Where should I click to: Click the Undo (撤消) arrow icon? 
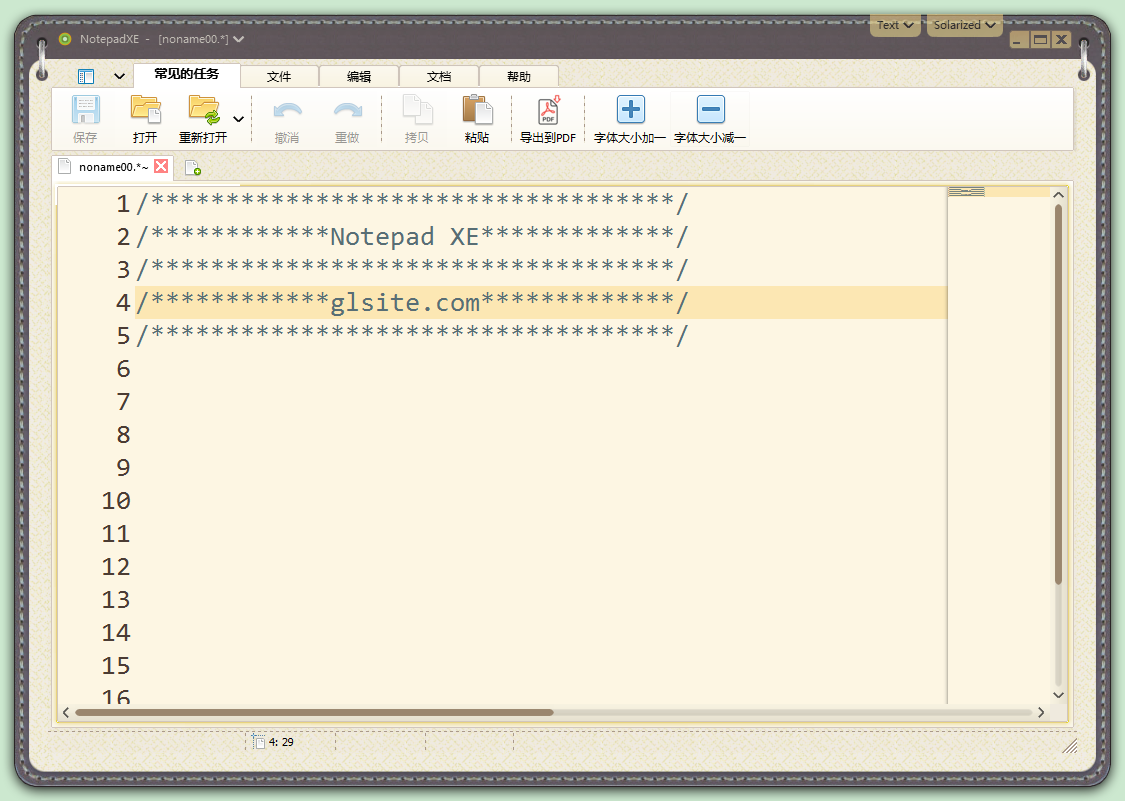pos(287,110)
